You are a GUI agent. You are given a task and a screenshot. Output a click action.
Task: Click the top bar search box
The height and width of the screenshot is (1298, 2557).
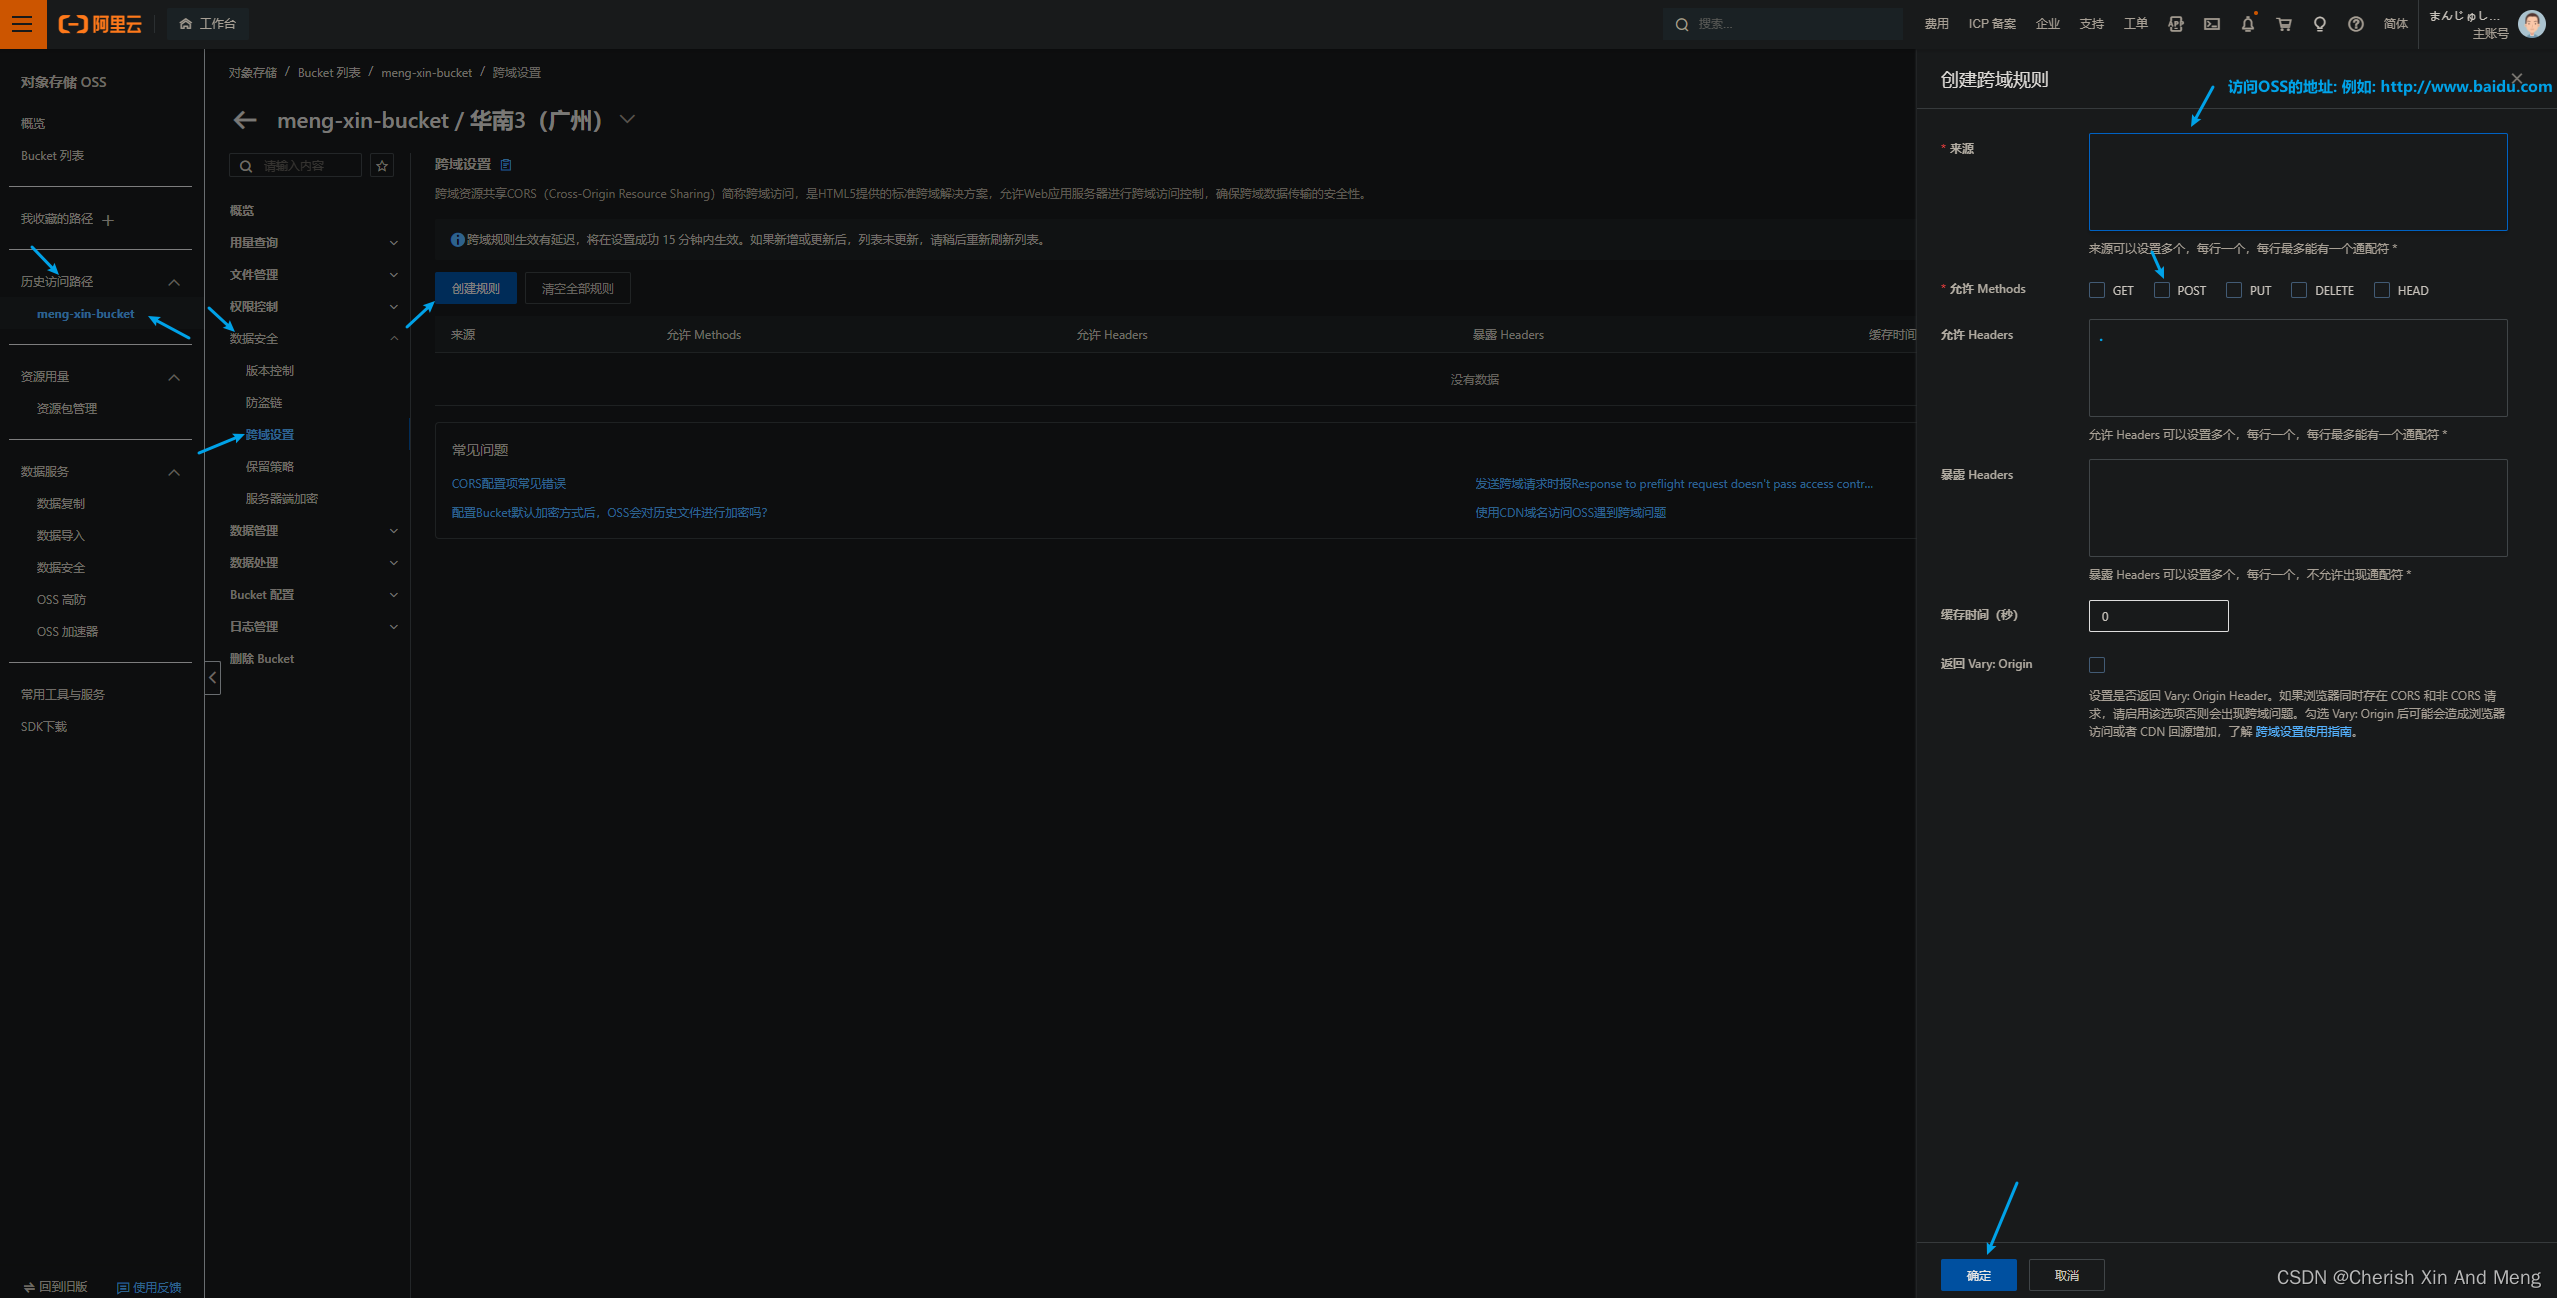(1783, 24)
